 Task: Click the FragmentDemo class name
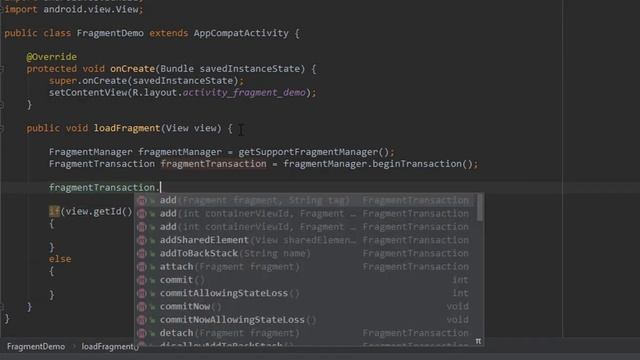[x=110, y=33]
